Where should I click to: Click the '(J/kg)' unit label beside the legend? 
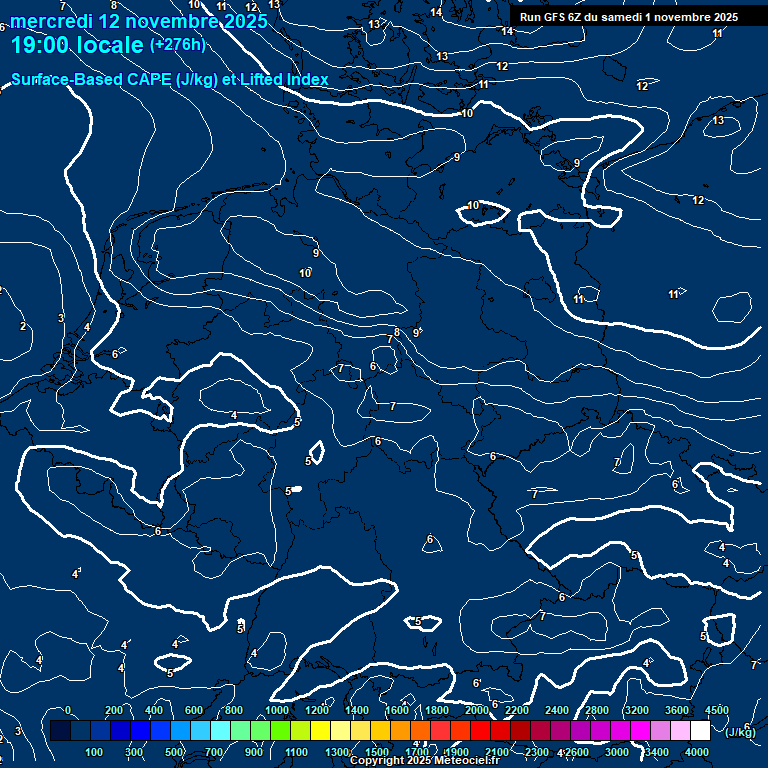tap(740, 732)
